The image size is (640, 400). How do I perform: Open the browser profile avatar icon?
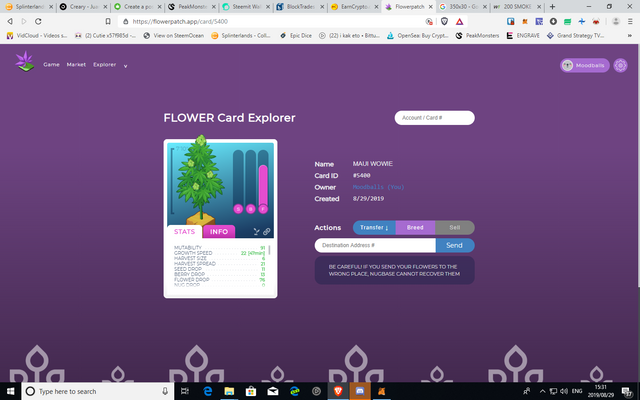click(x=616, y=21)
